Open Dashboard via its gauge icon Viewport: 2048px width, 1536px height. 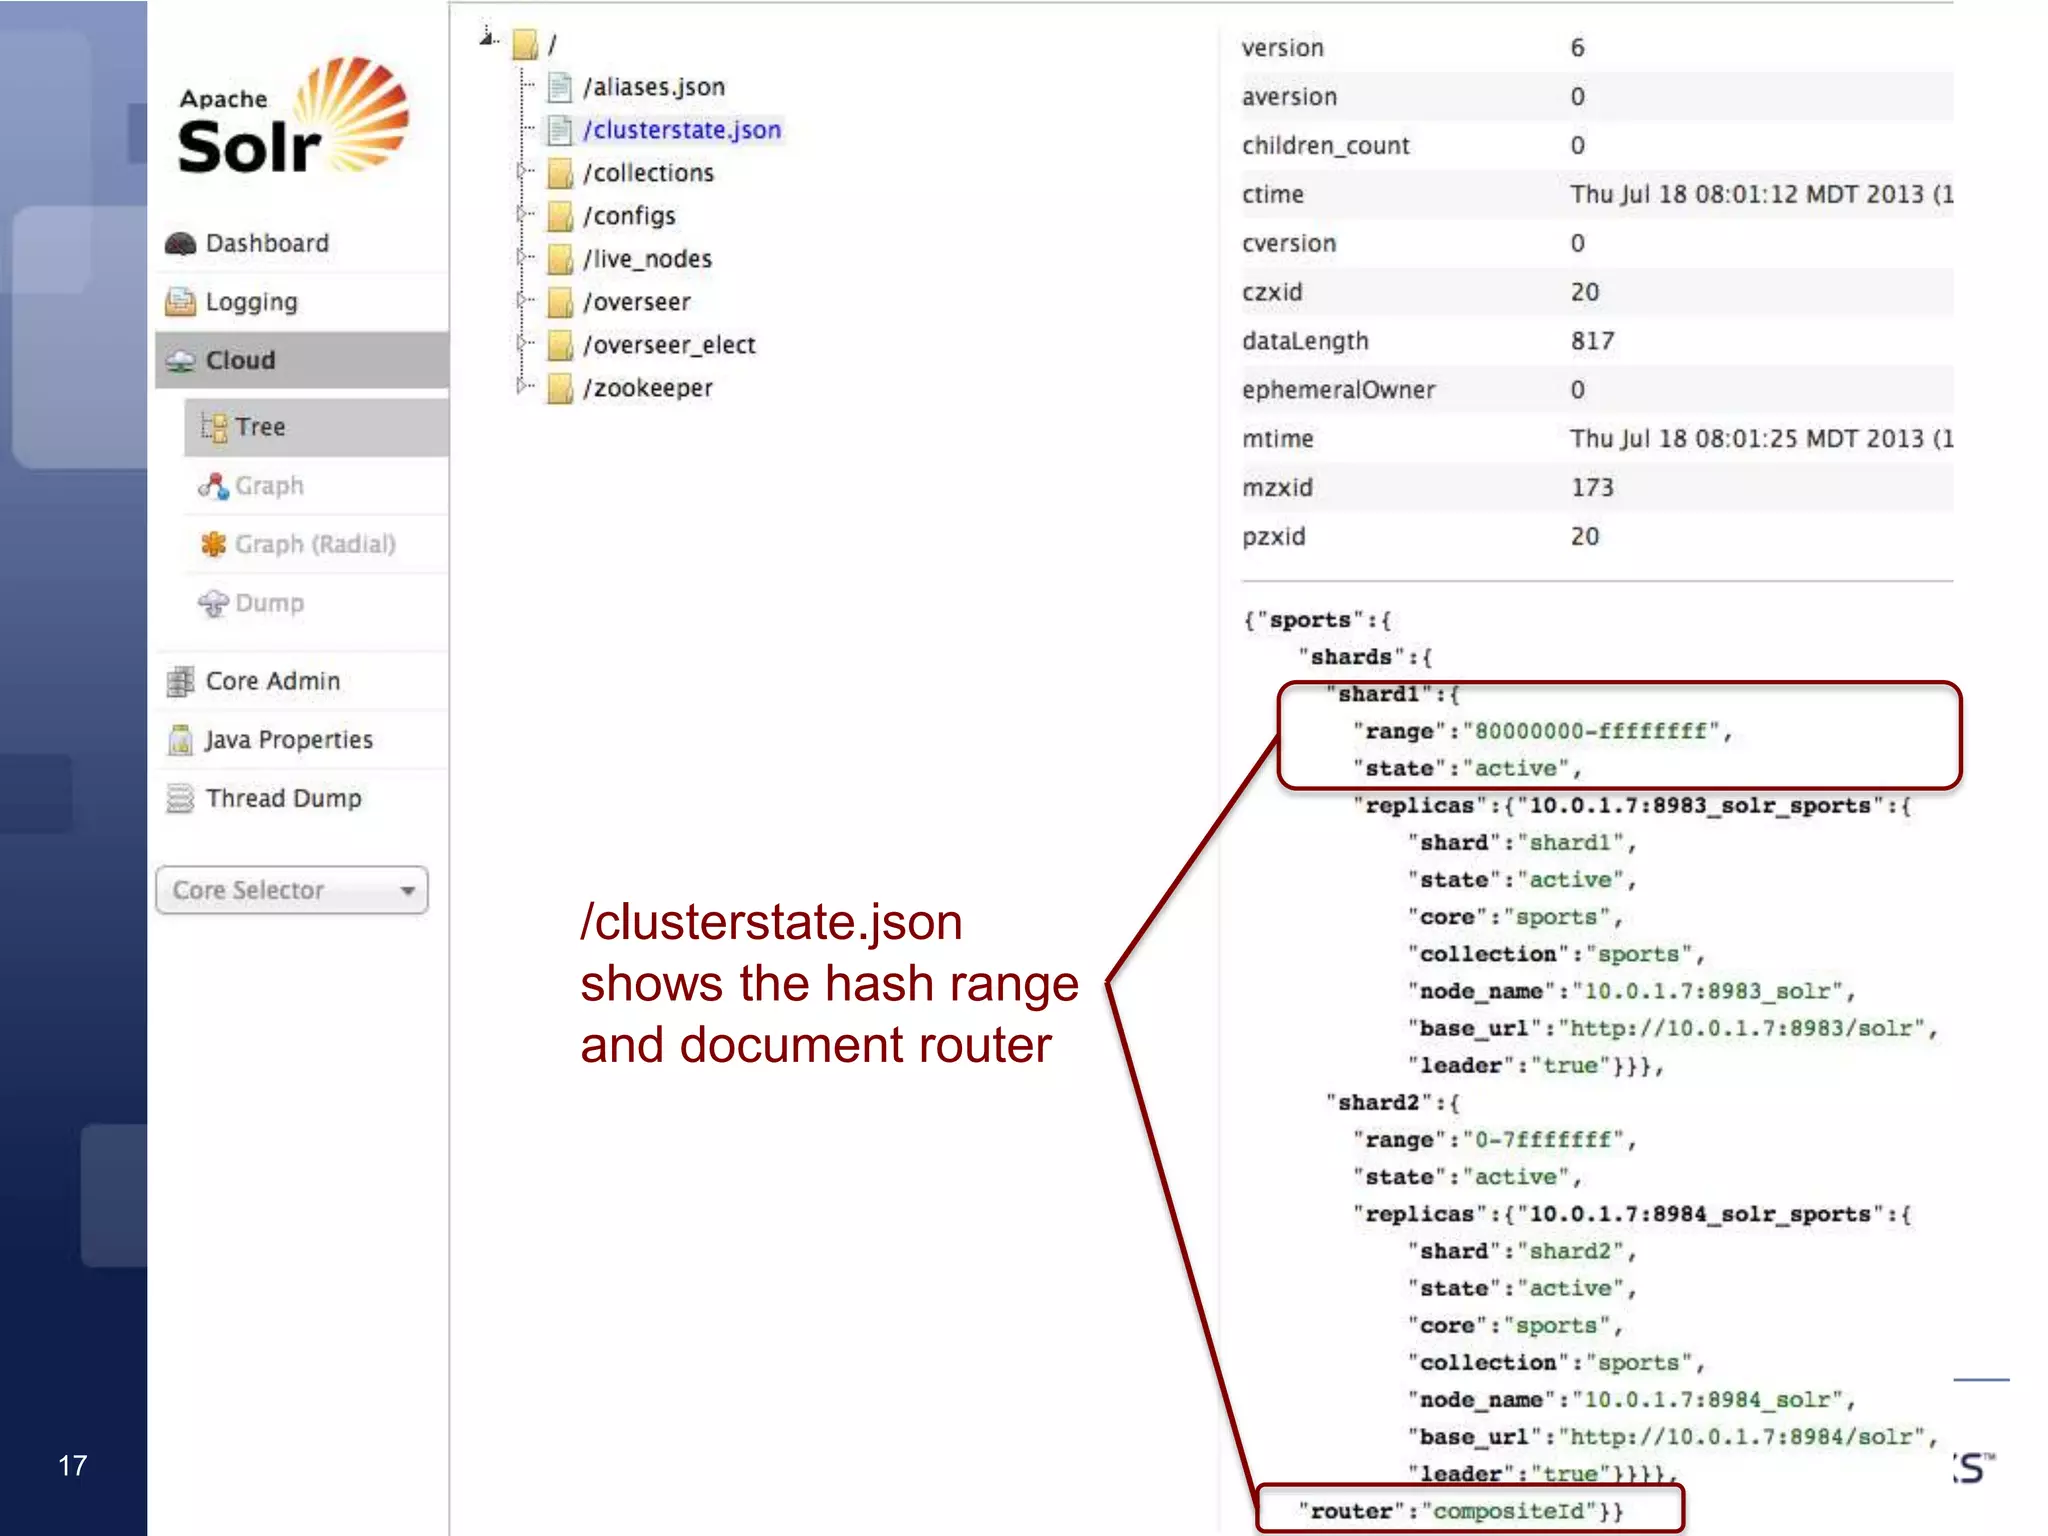[x=180, y=243]
